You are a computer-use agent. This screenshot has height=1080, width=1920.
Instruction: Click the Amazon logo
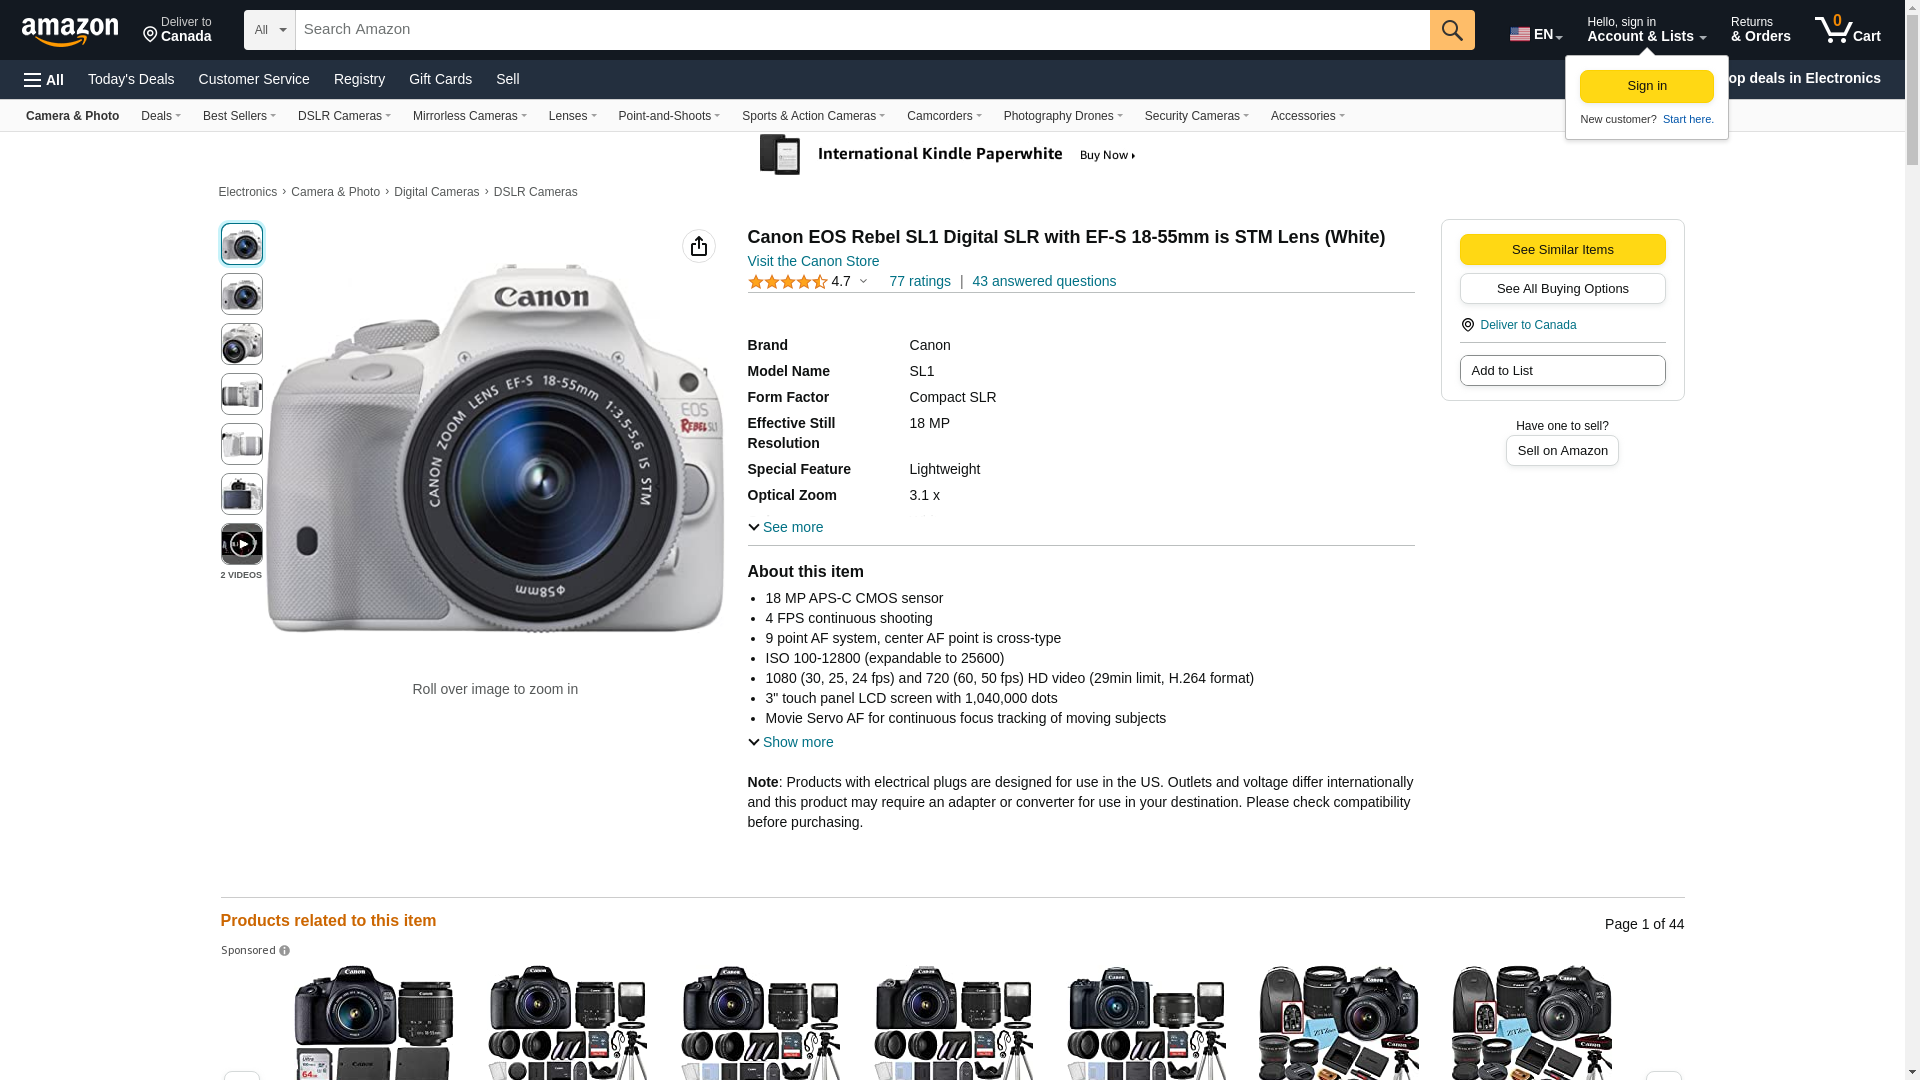[x=70, y=31]
